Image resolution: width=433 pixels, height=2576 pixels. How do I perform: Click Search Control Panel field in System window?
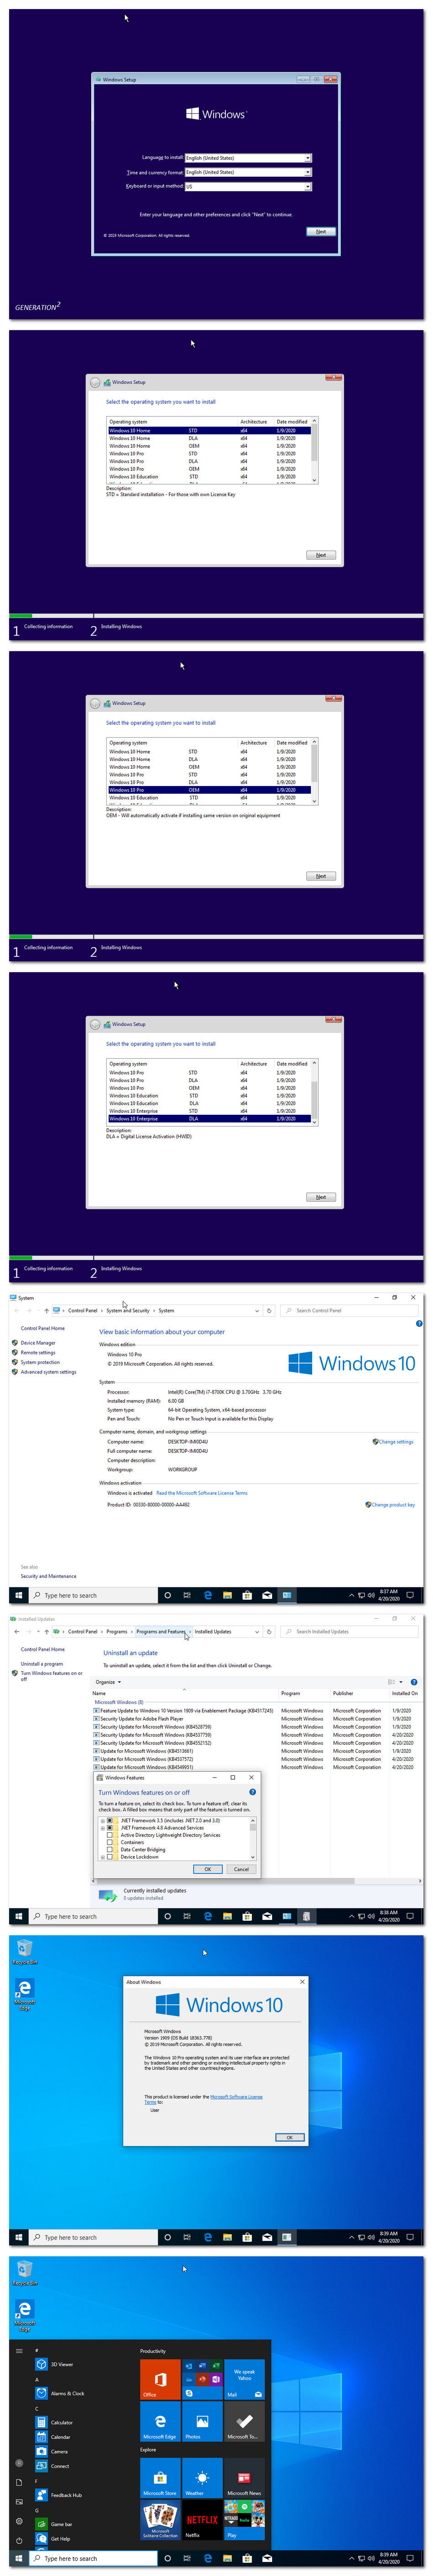point(351,1310)
